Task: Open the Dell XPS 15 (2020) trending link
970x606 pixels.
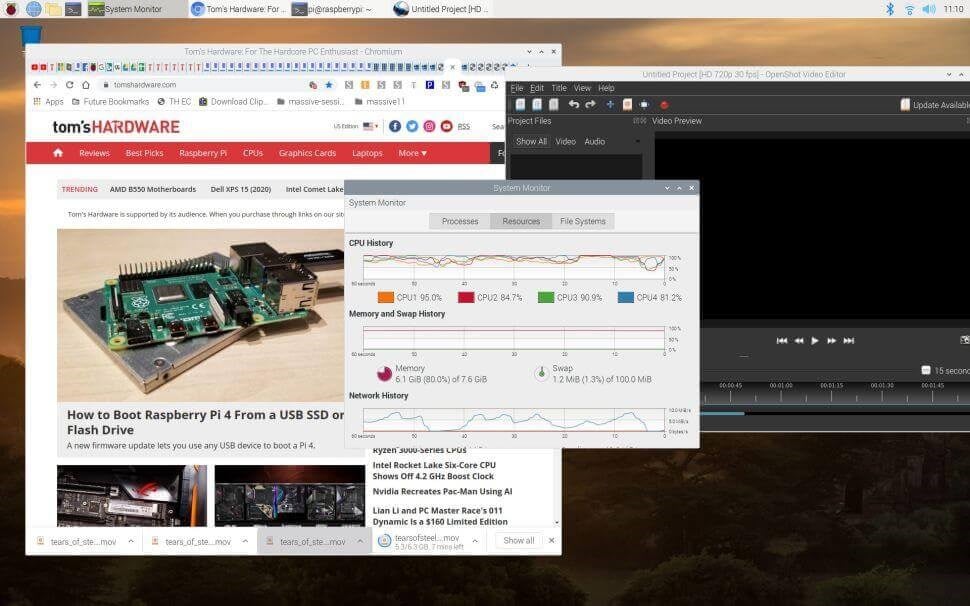Action: (x=241, y=189)
